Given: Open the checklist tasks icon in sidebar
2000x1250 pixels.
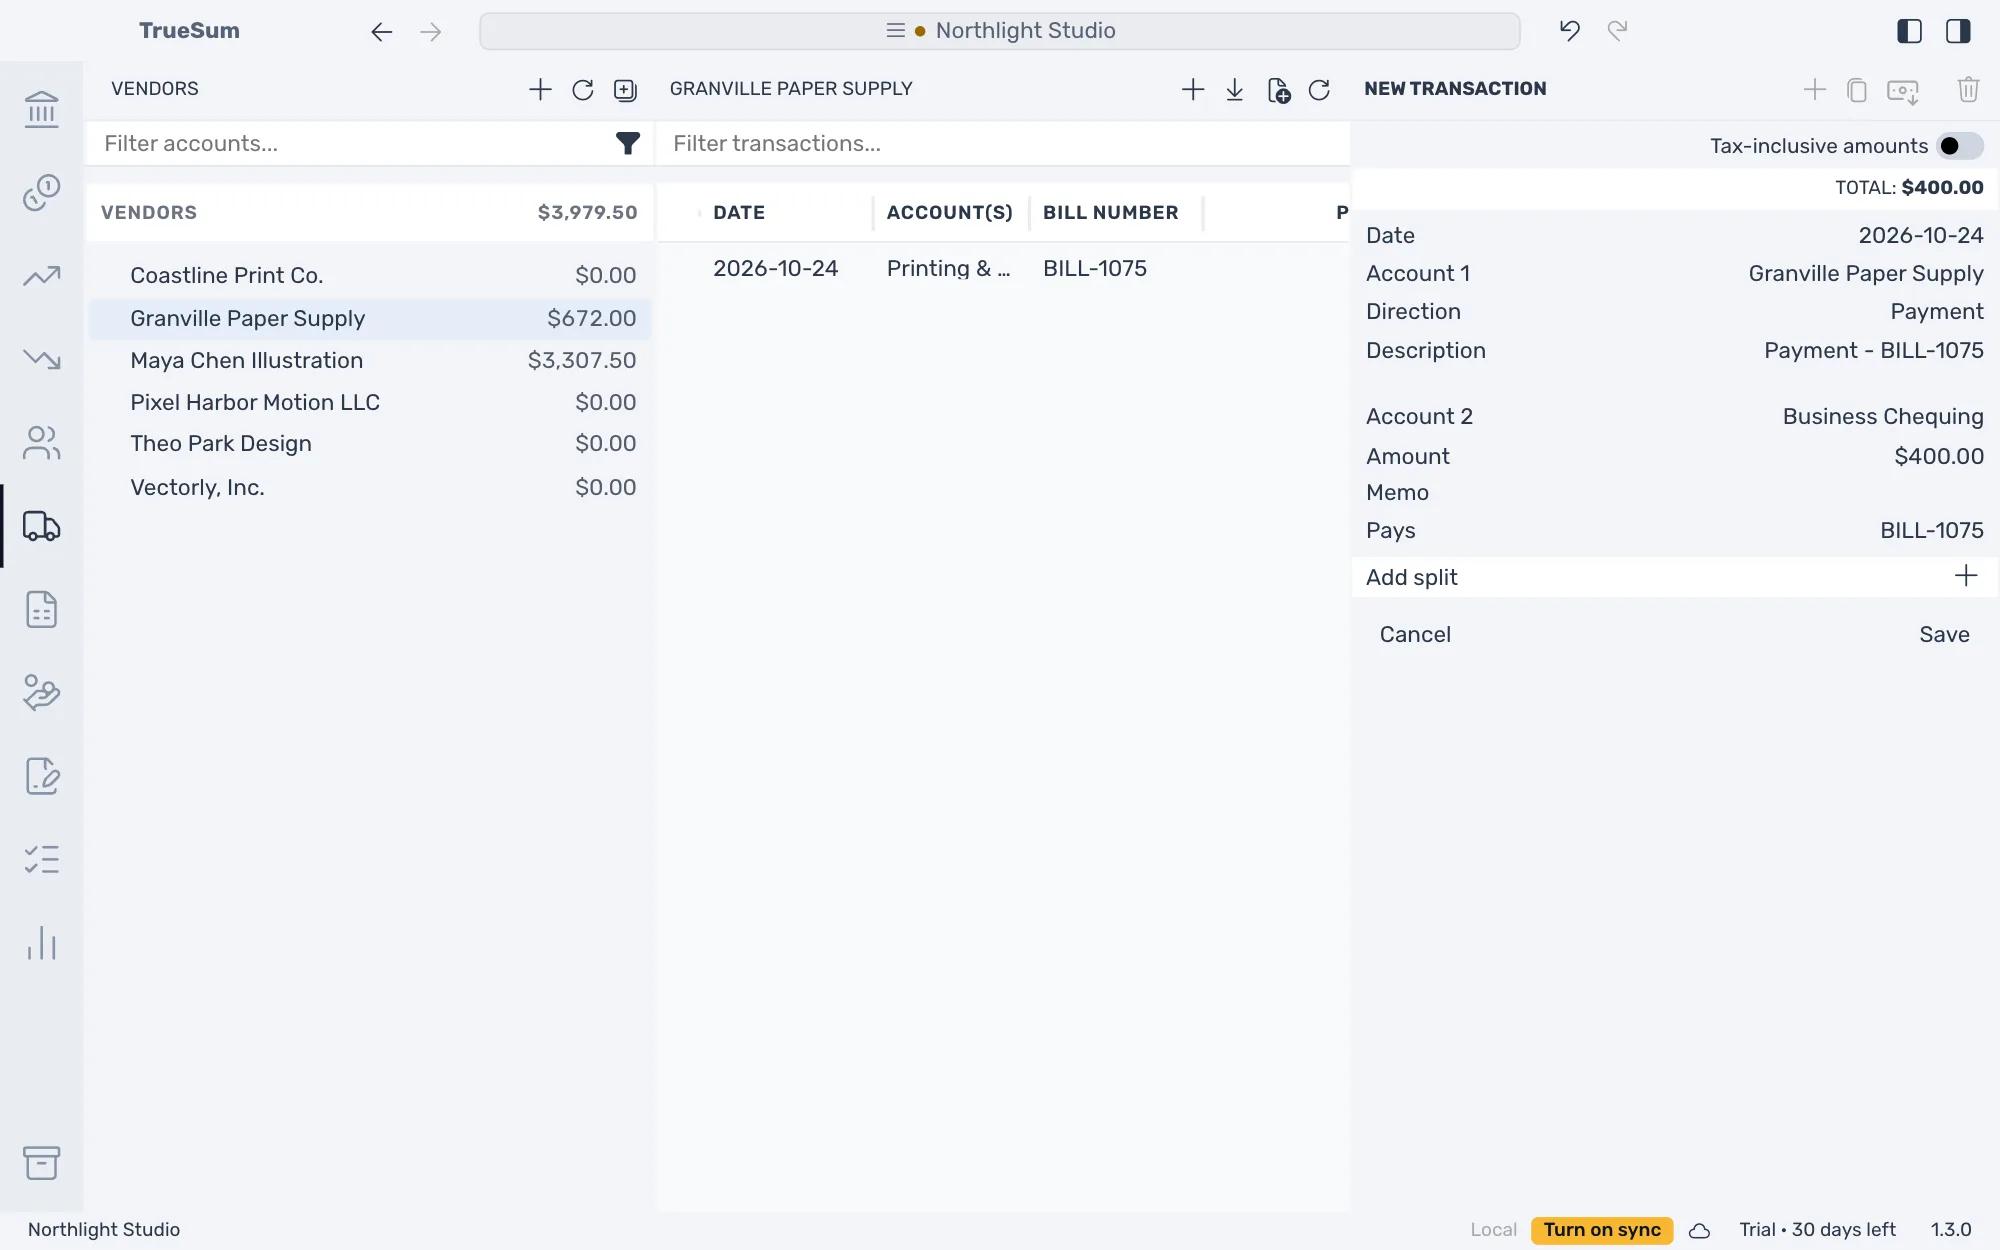Looking at the screenshot, I should pyautogui.click(x=41, y=859).
